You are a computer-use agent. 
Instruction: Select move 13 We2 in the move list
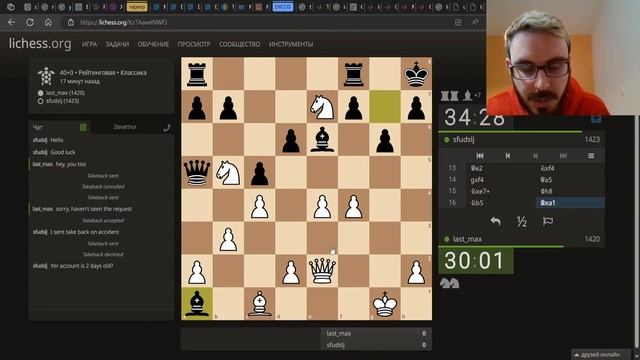(x=501, y=168)
